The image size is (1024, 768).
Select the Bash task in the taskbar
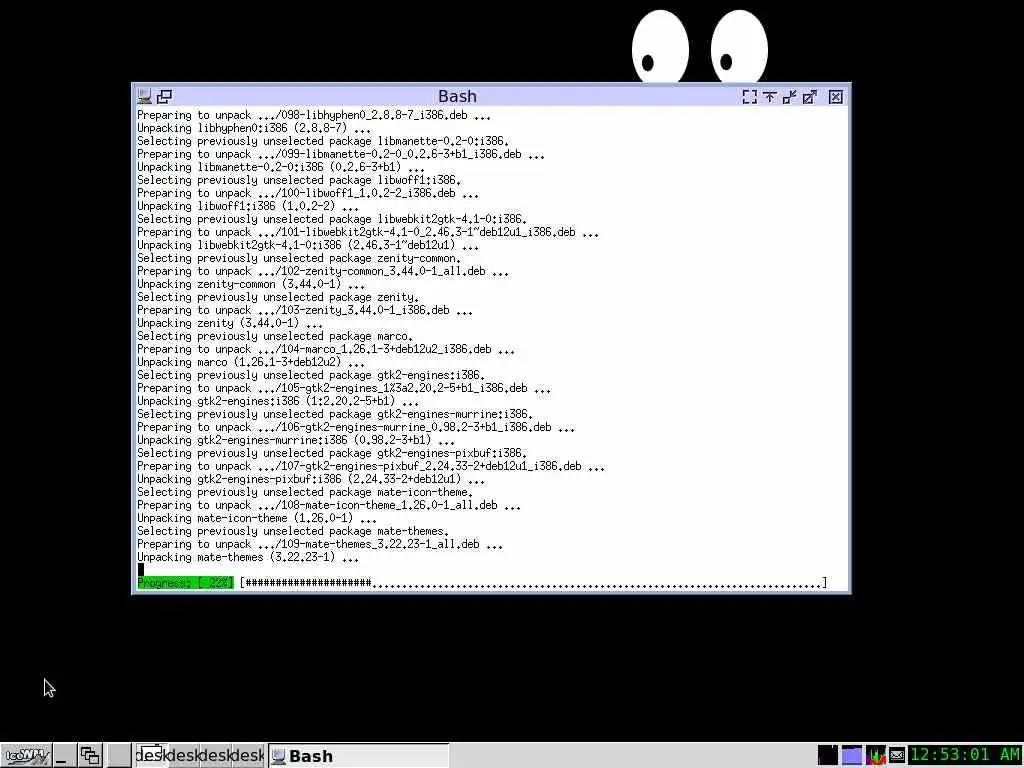pyautogui.click(x=359, y=756)
